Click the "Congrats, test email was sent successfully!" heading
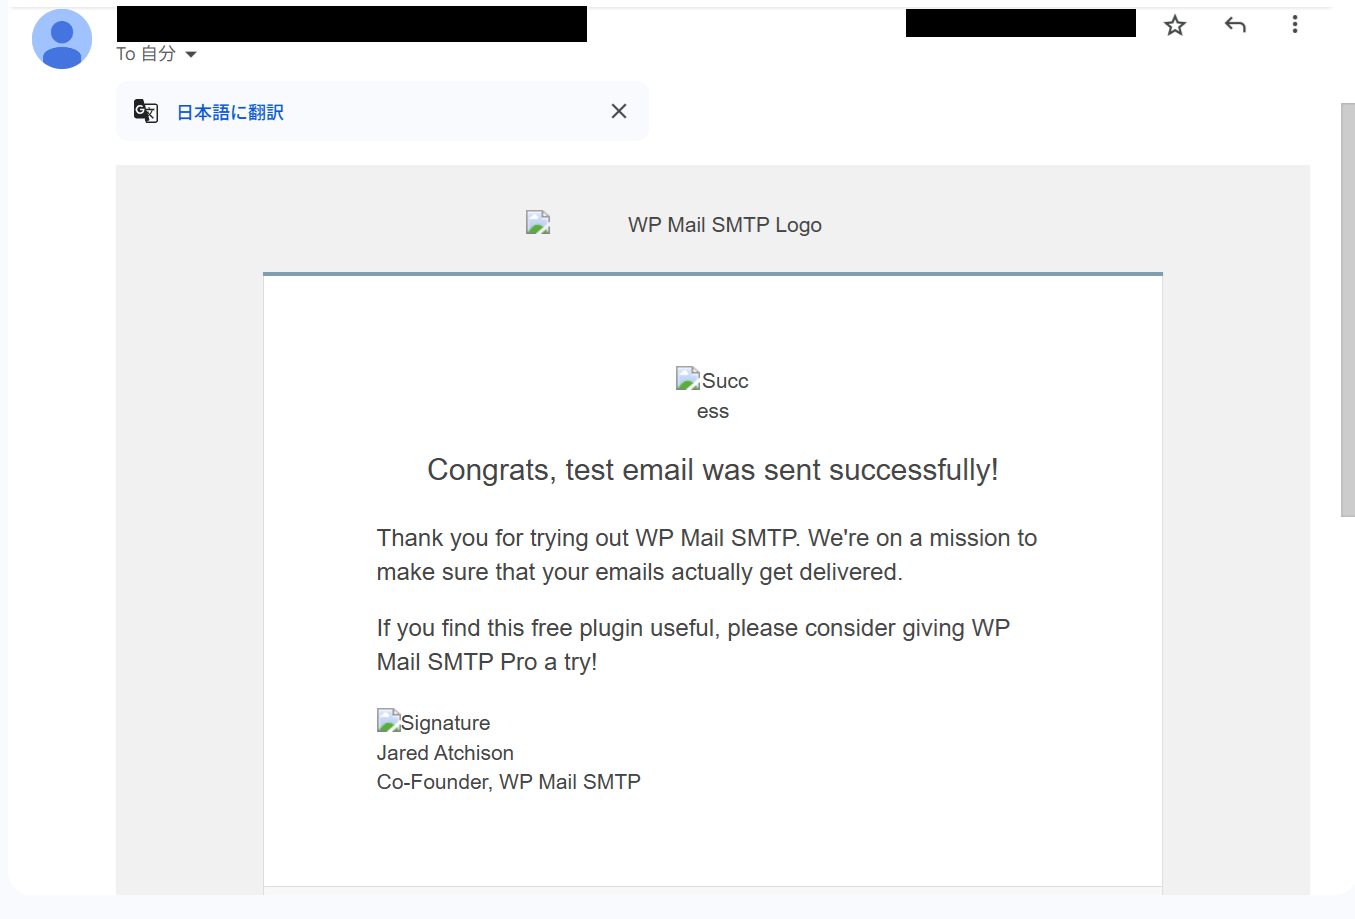Image resolution: width=1355 pixels, height=919 pixels. [x=712, y=470]
